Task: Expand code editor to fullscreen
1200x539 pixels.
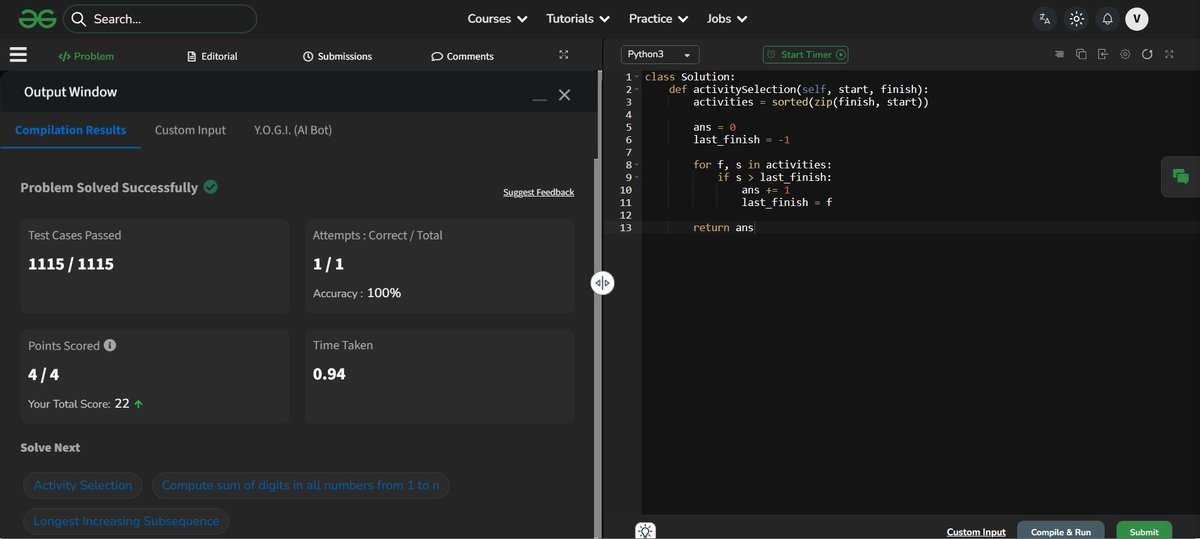Action: pyautogui.click(x=1170, y=55)
